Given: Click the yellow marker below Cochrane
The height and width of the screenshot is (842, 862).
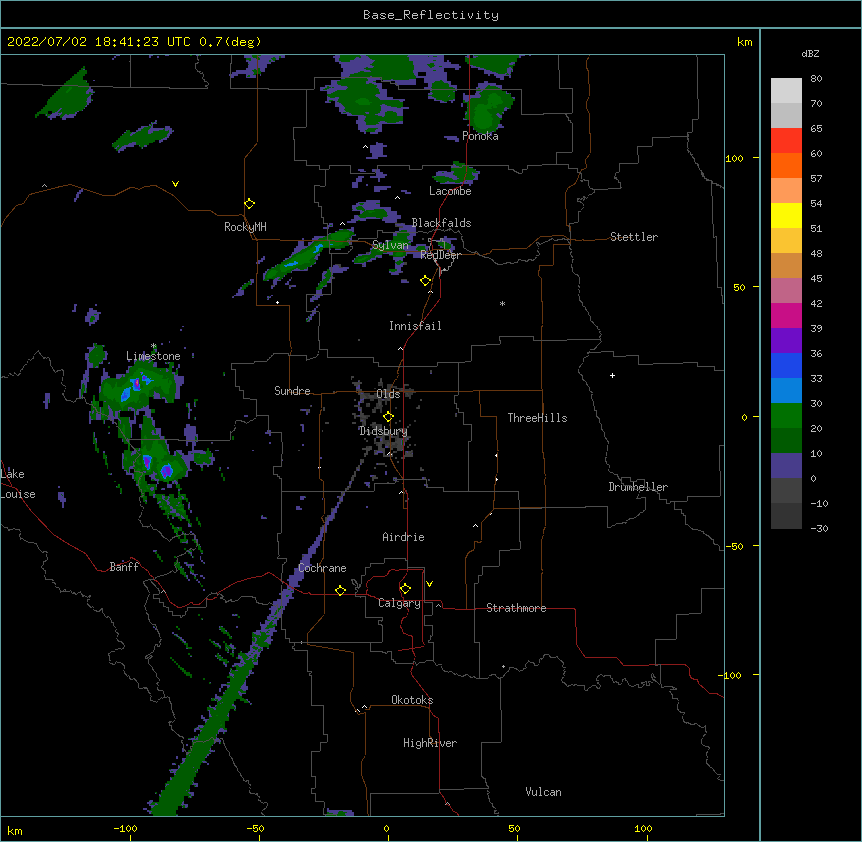Looking at the screenshot, I should 340,590.
